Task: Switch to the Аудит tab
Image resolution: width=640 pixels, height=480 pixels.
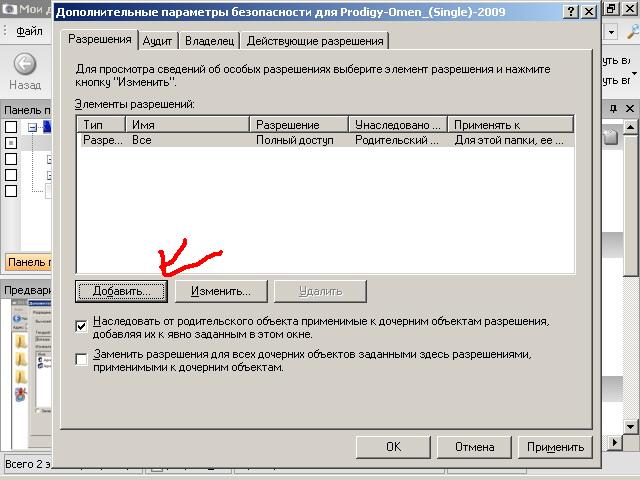Action: coord(158,40)
